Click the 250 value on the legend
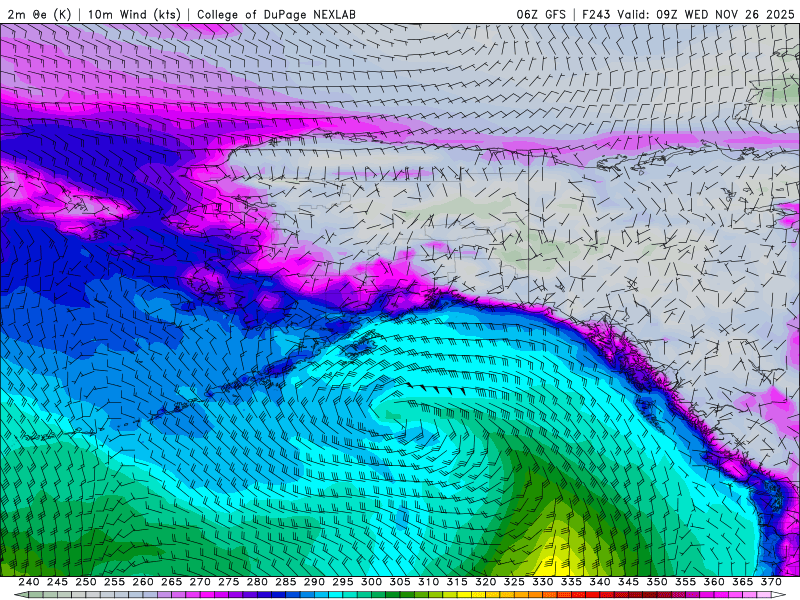Screen dimensions: 800x600 click(86, 582)
